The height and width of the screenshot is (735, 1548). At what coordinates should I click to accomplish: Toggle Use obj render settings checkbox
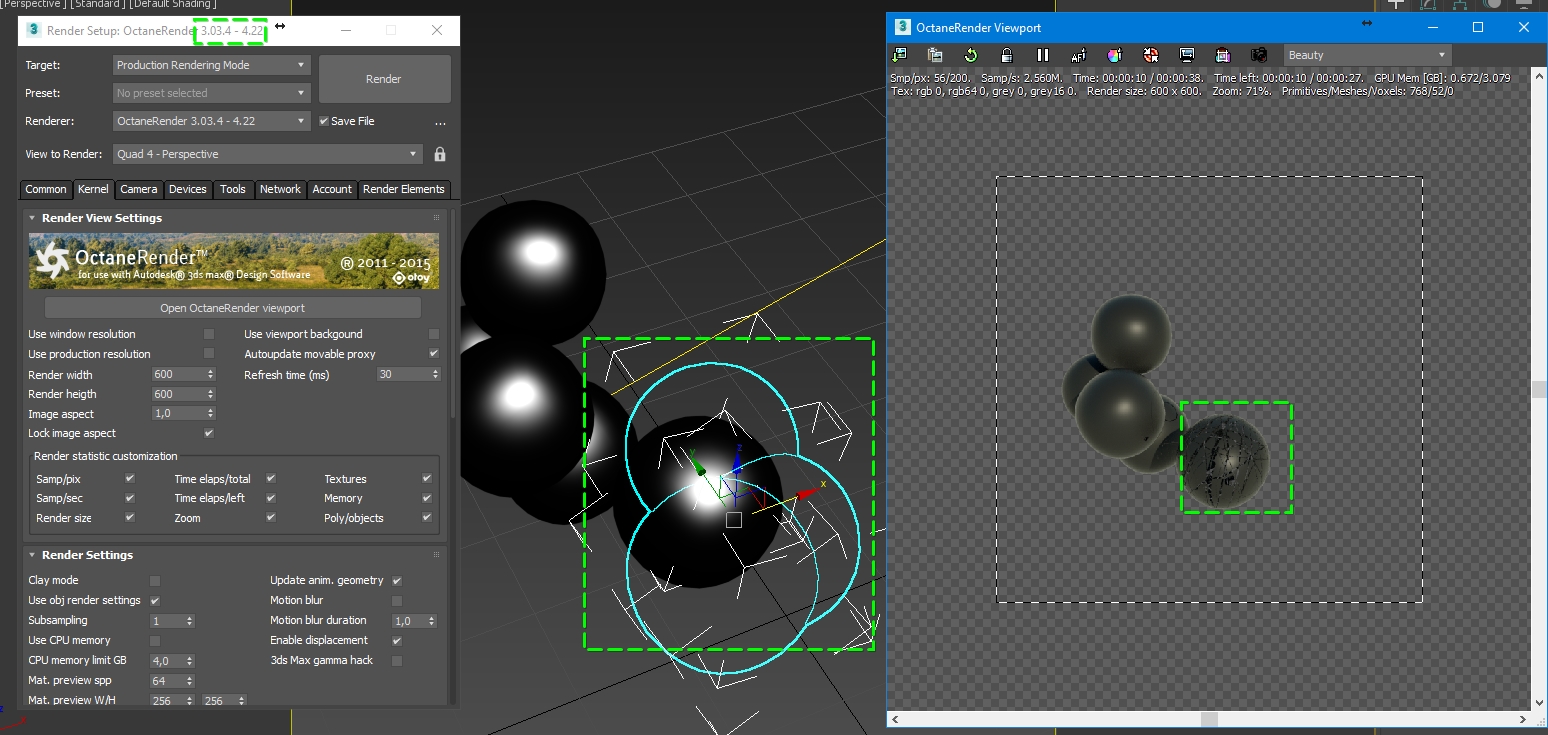[x=155, y=600]
